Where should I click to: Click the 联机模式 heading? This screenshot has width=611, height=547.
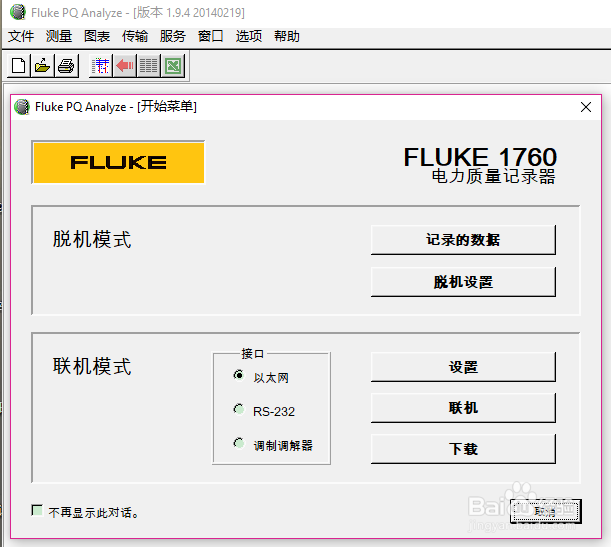tap(92, 366)
